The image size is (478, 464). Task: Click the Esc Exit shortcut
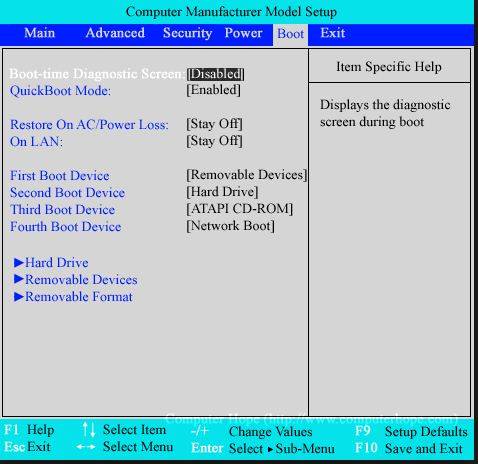pos(28,447)
